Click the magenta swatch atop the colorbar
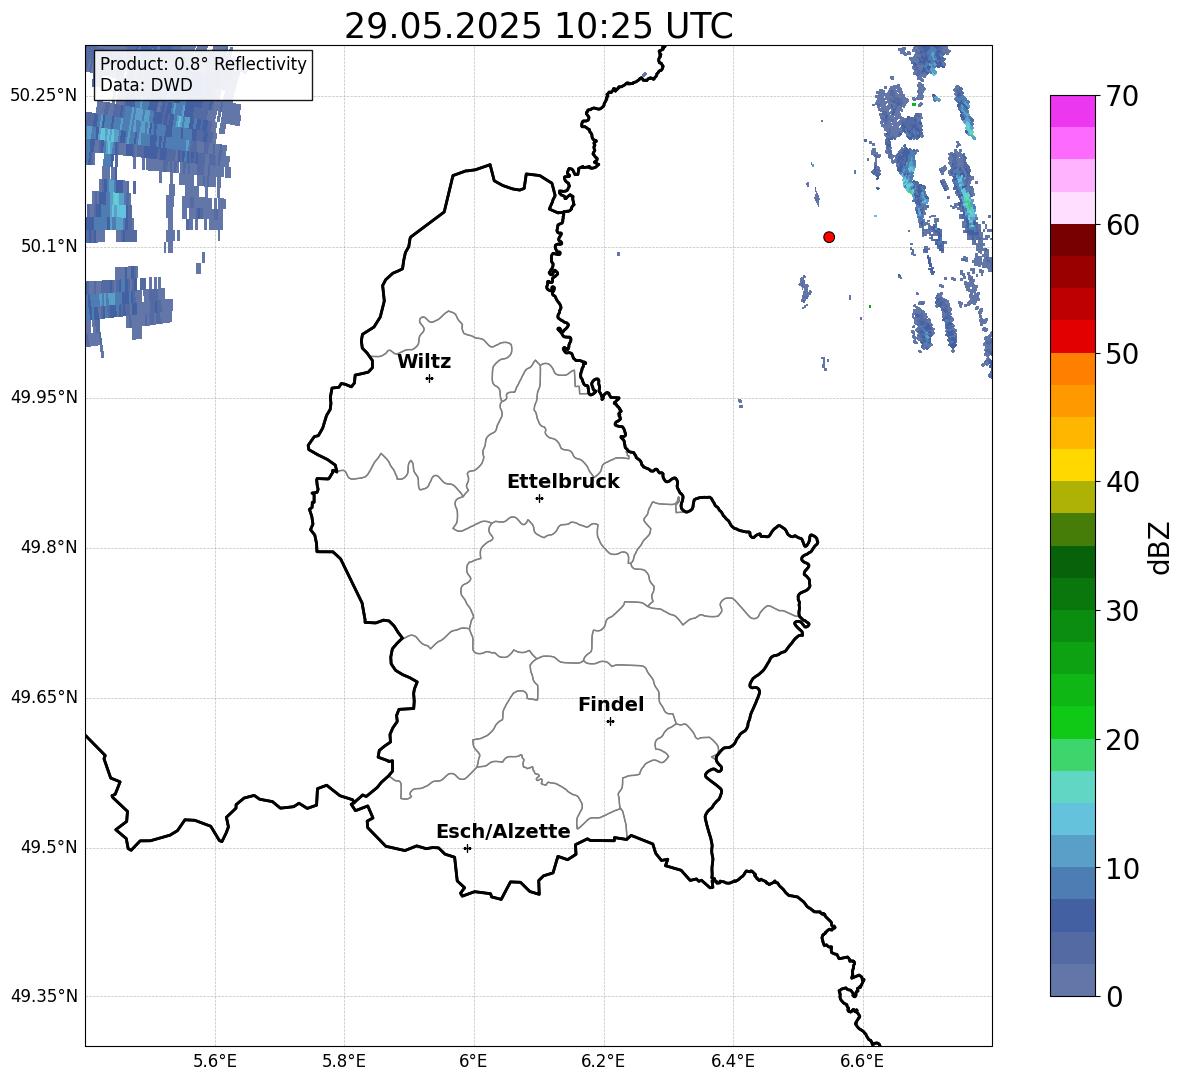 [1072, 111]
